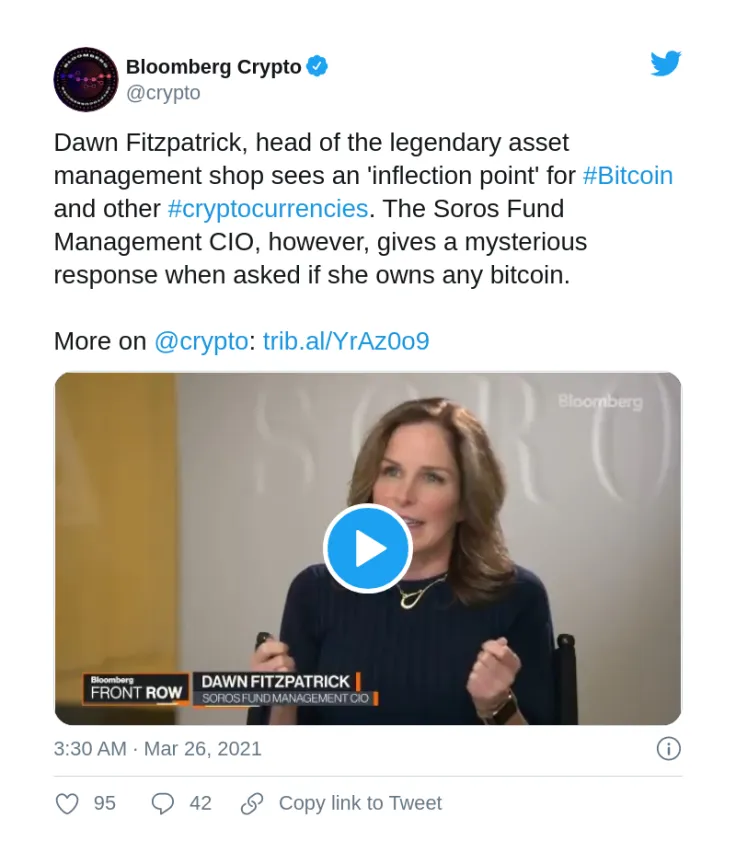
Task: Click the 42 replies count
Action: point(200,803)
